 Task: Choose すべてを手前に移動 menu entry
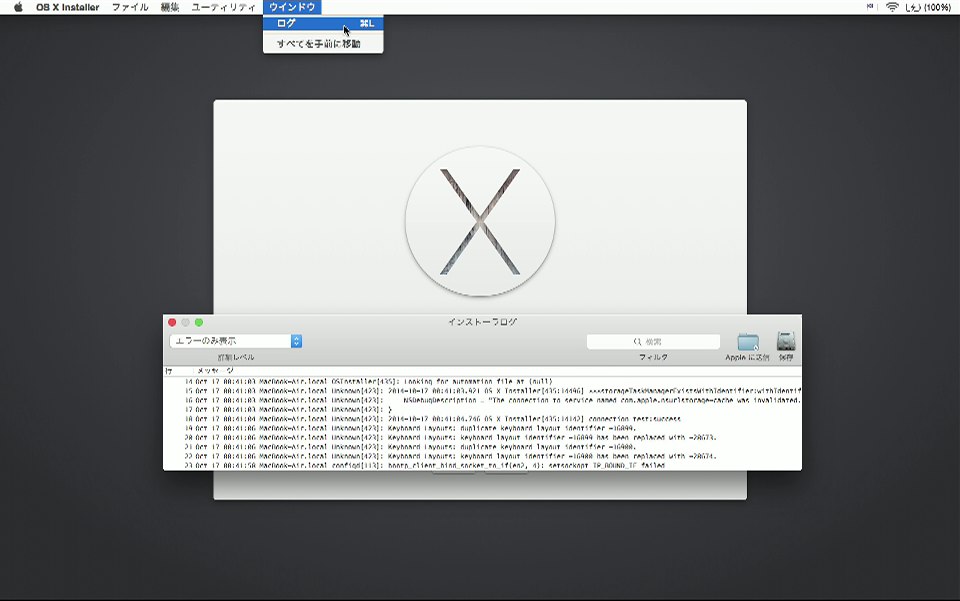323,43
